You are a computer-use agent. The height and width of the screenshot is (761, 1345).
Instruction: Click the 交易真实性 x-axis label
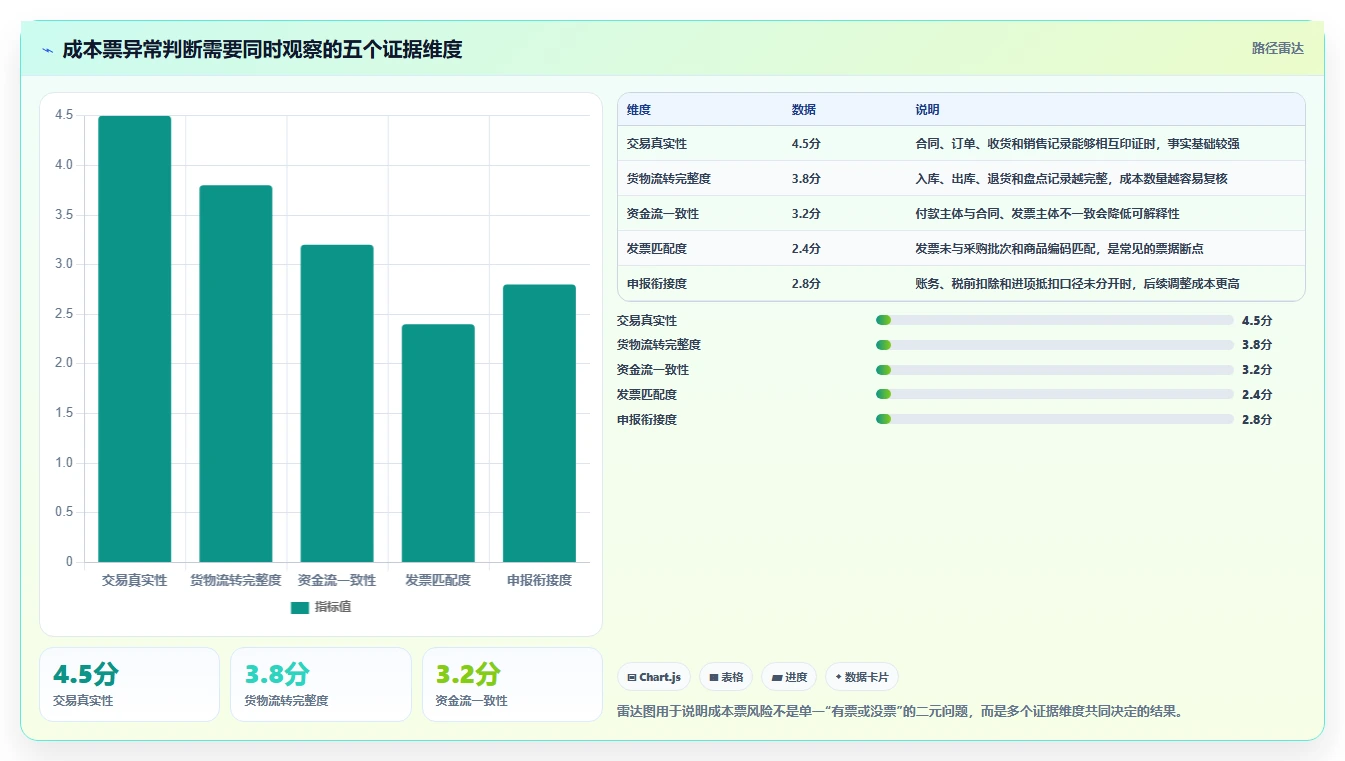(135, 580)
